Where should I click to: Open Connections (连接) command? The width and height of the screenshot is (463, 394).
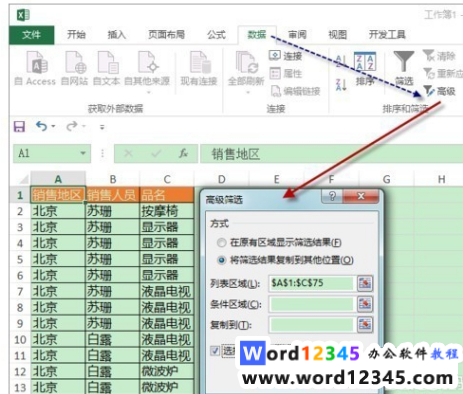point(286,56)
